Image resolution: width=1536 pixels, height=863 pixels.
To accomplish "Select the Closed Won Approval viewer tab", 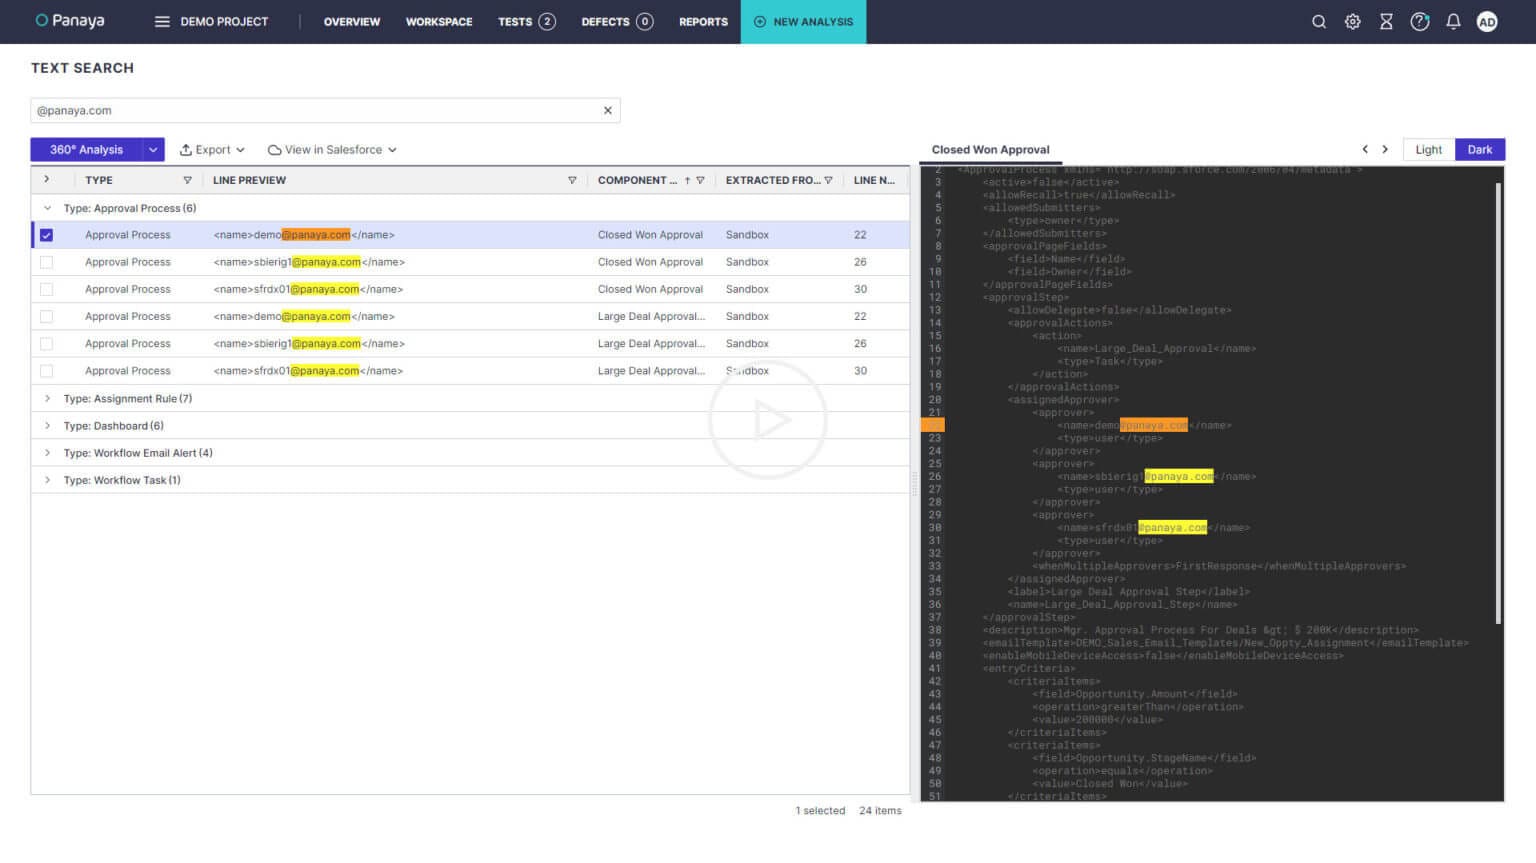I will [x=990, y=150].
